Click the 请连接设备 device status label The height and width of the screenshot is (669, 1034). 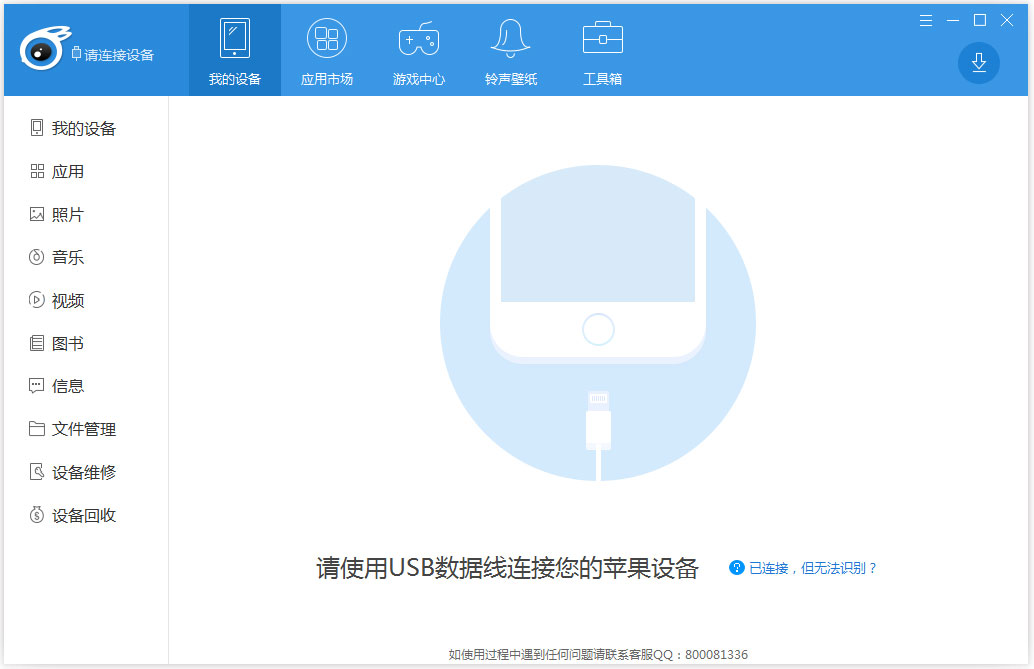click(118, 55)
